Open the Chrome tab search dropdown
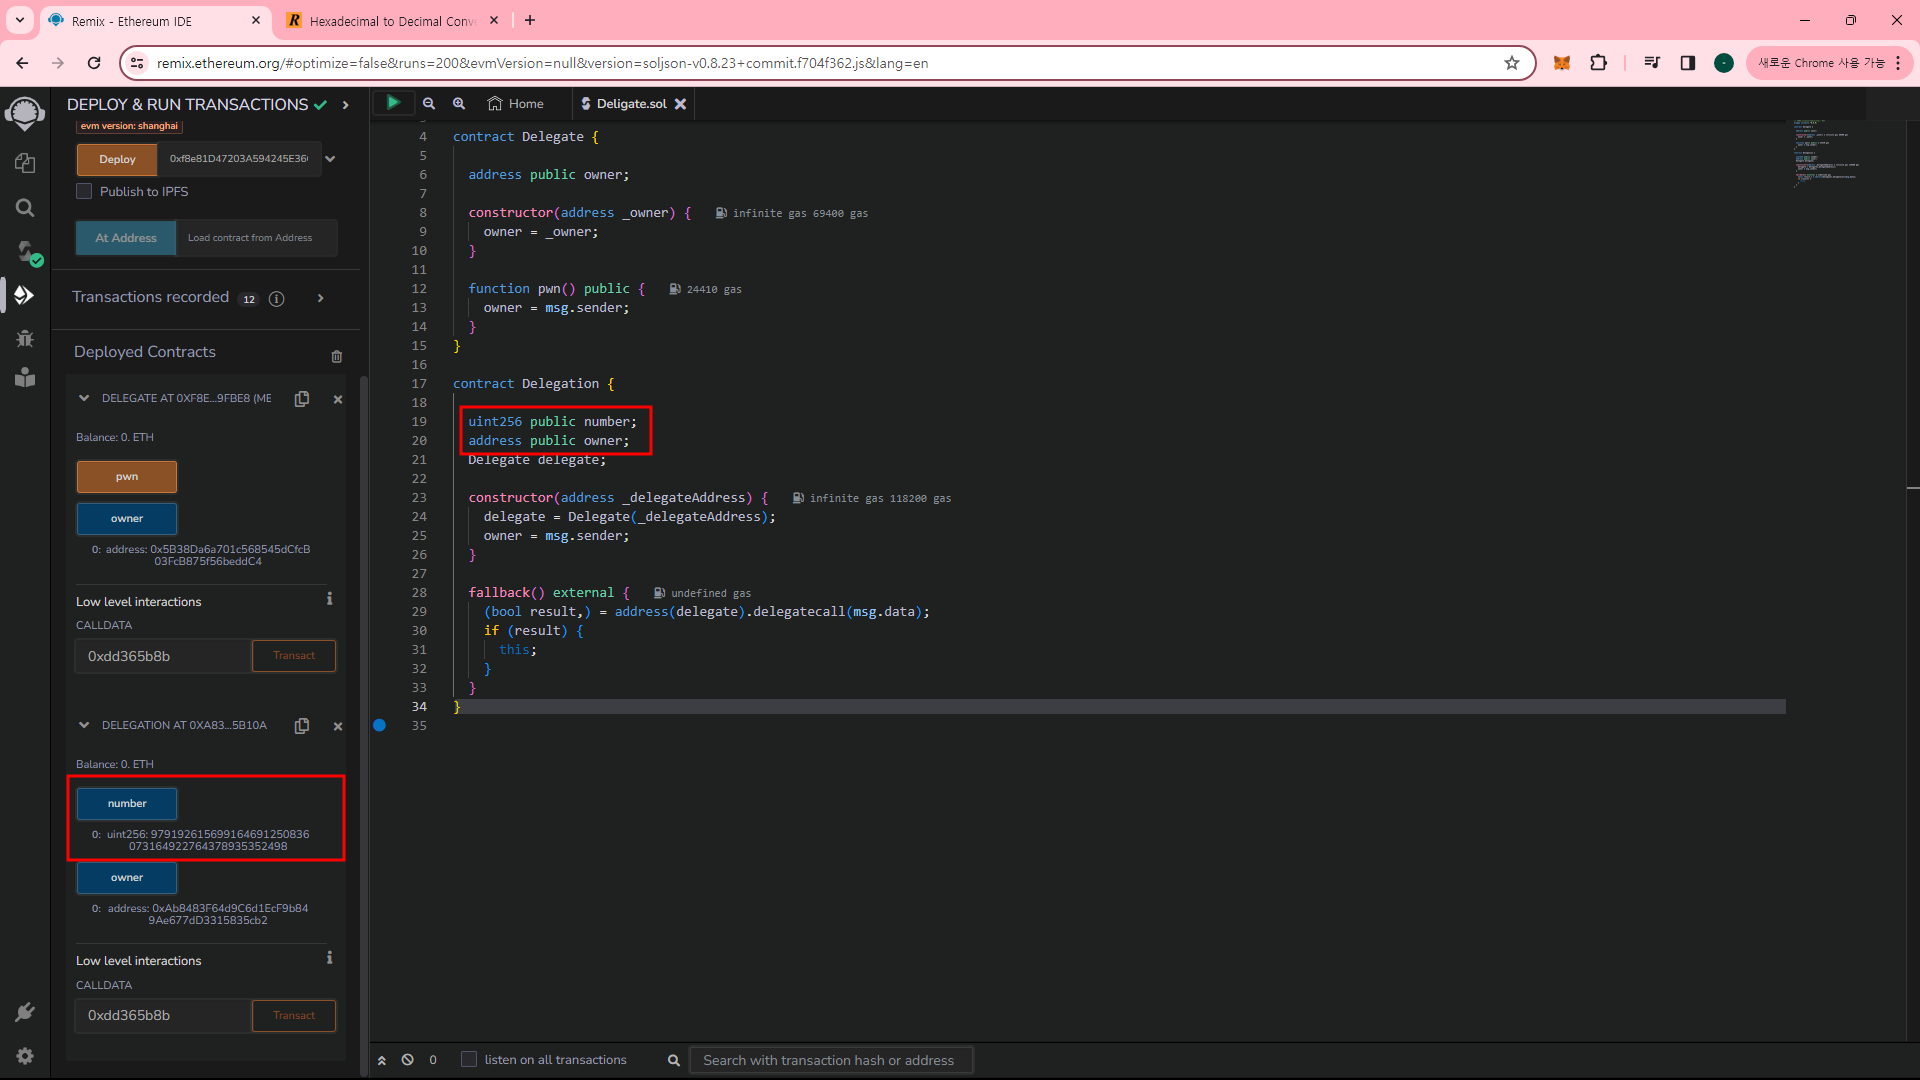Screen dimensions: 1920x1080 point(20,20)
